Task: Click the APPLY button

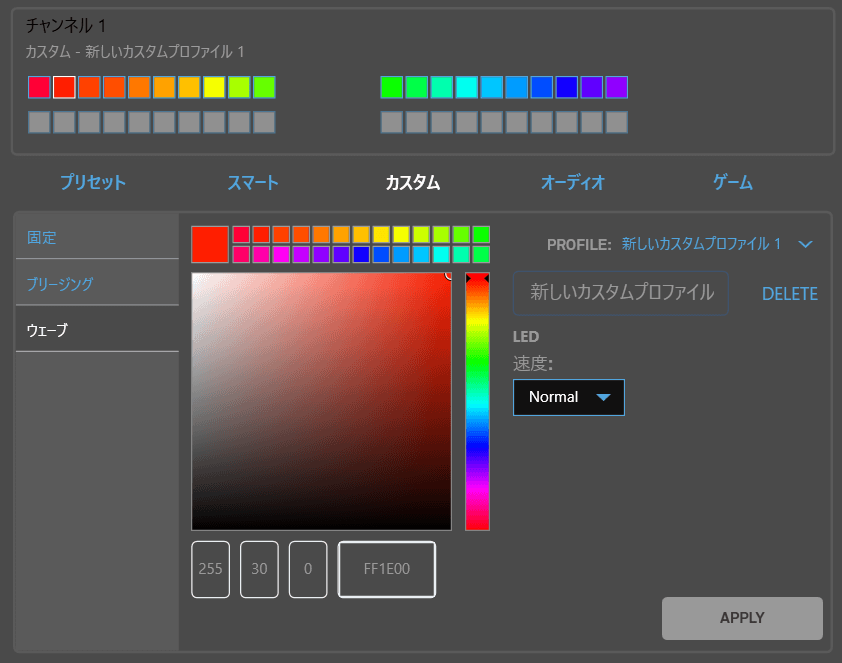Action: pos(742,618)
